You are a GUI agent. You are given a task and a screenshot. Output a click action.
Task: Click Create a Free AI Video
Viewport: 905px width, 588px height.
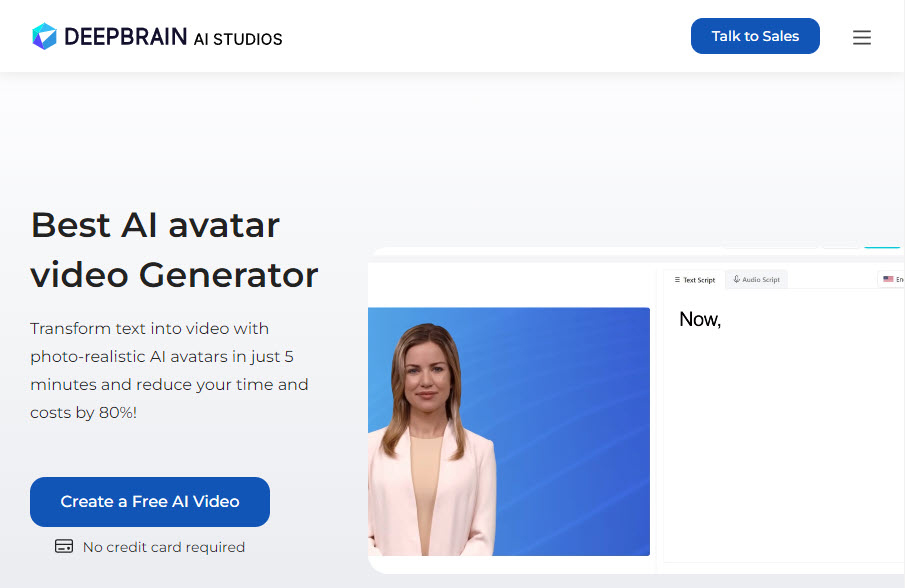[150, 501]
